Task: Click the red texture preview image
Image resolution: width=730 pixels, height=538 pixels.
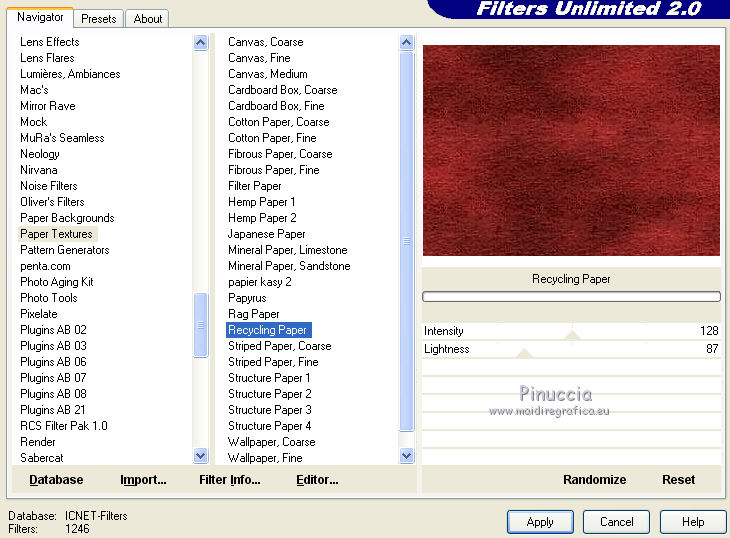Action: click(571, 150)
